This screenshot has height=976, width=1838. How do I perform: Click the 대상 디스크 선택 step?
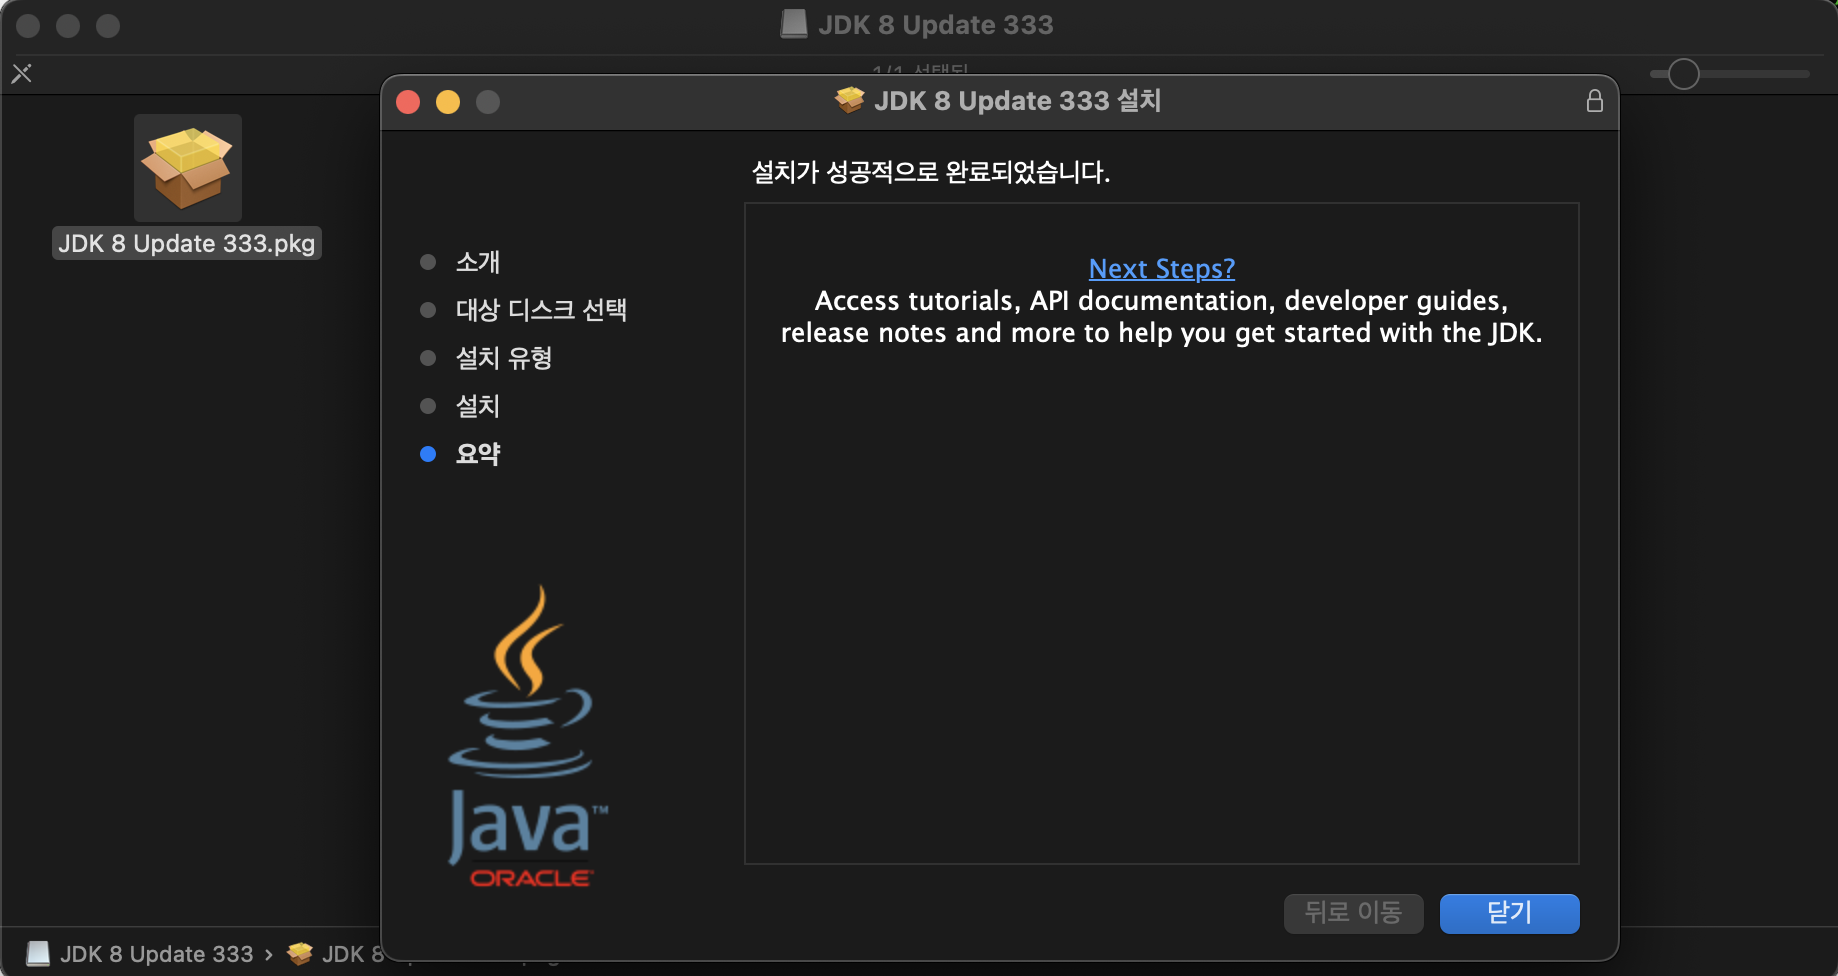(x=540, y=310)
